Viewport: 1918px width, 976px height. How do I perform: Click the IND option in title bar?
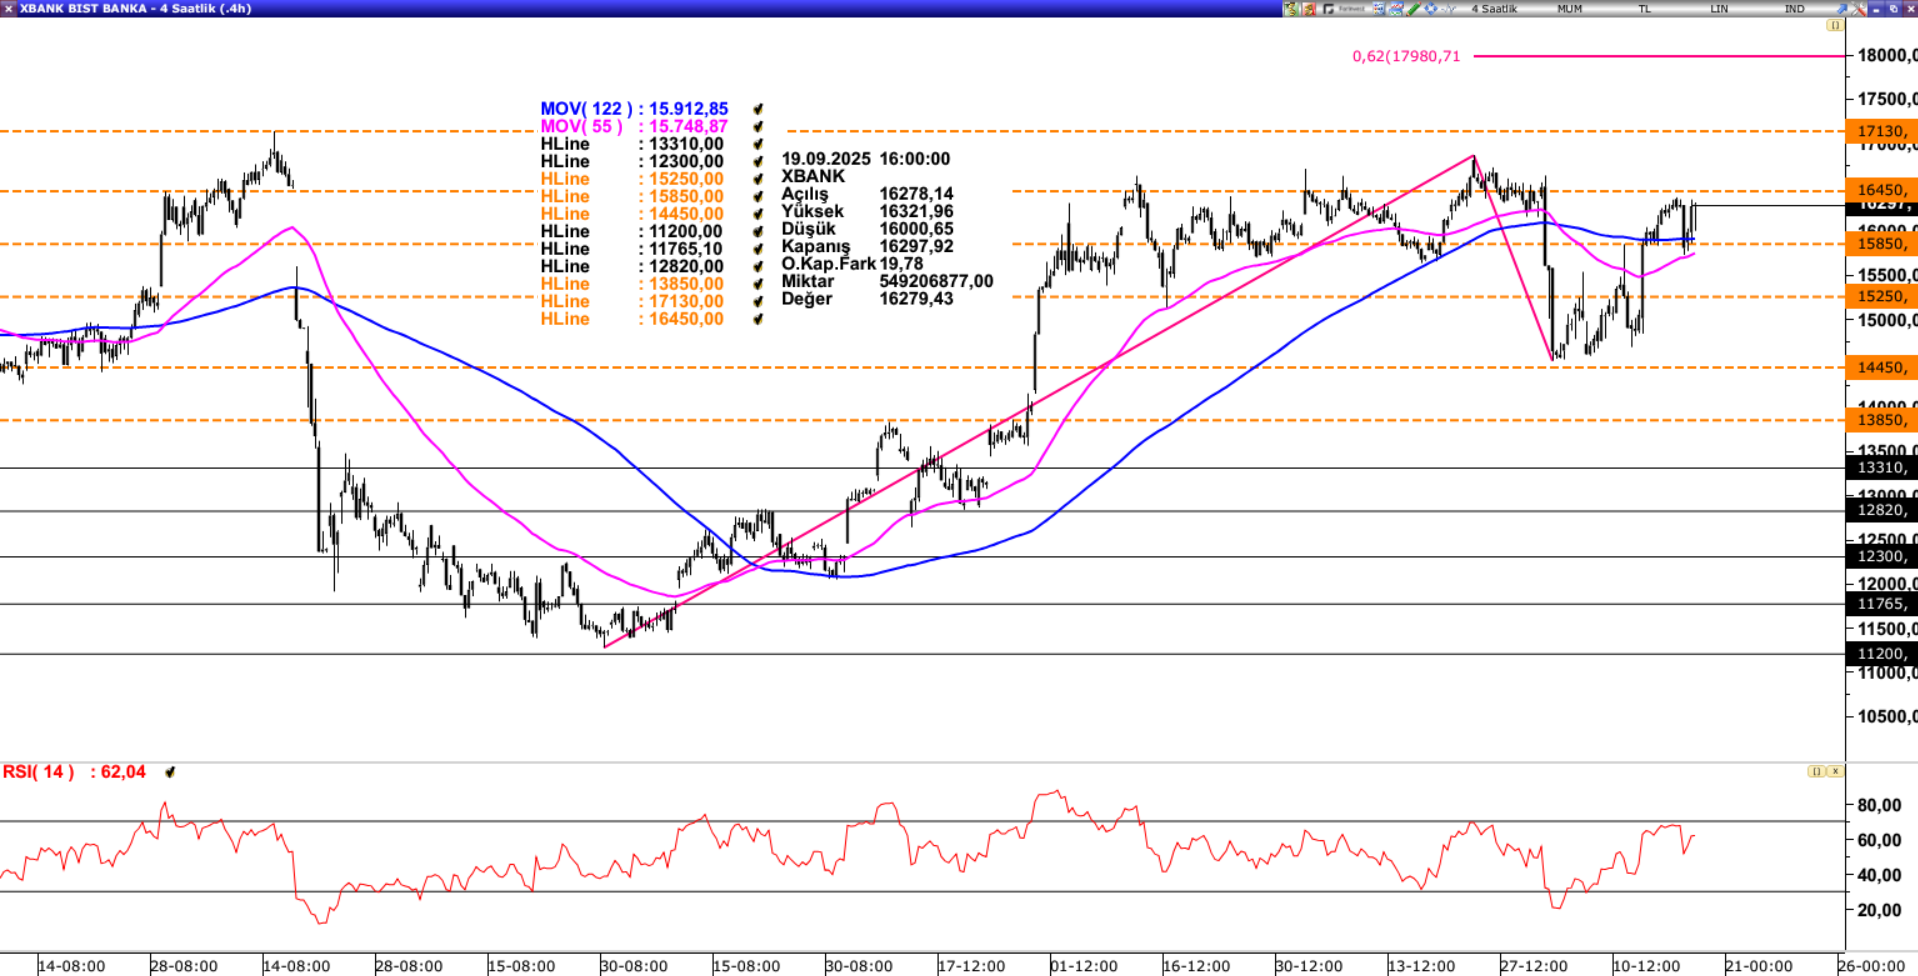pyautogui.click(x=1795, y=9)
